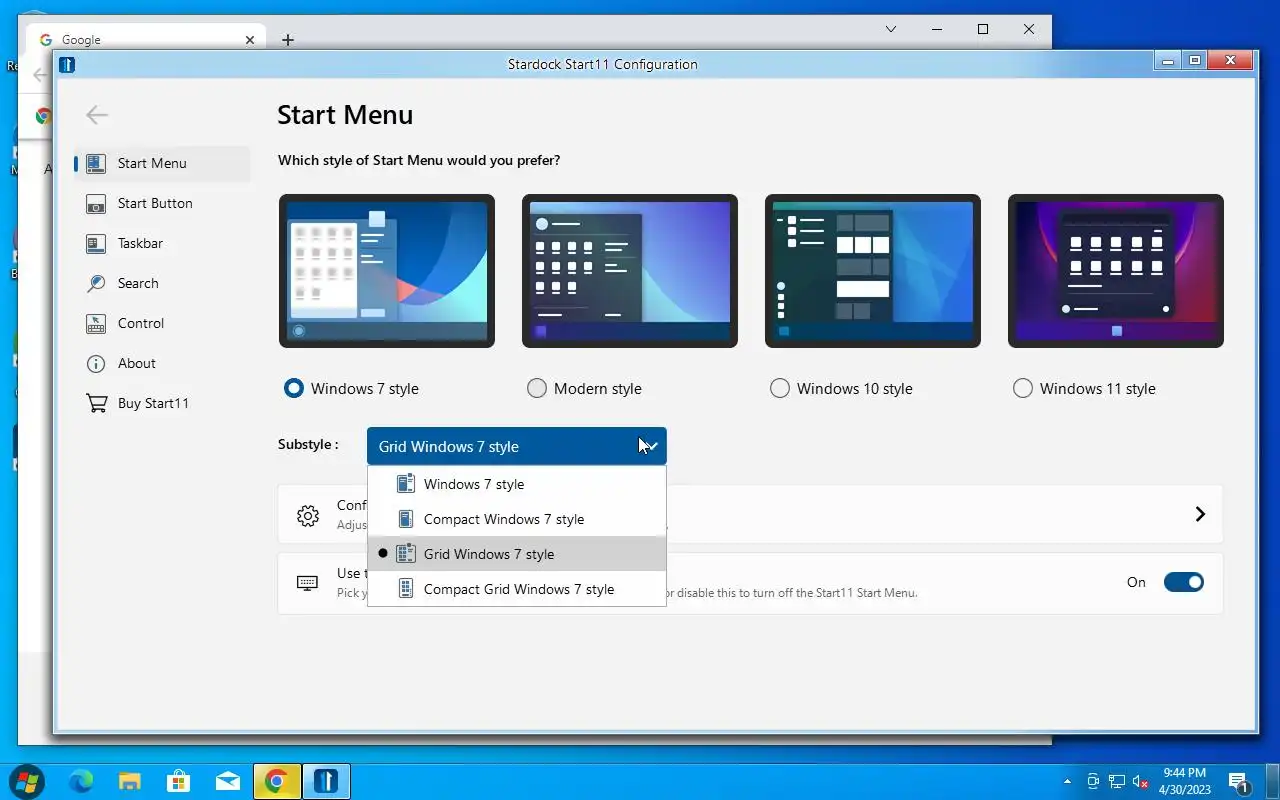The width and height of the screenshot is (1280, 800).
Task: Expand configure menu with right chevron
Action: [1200, 514]
